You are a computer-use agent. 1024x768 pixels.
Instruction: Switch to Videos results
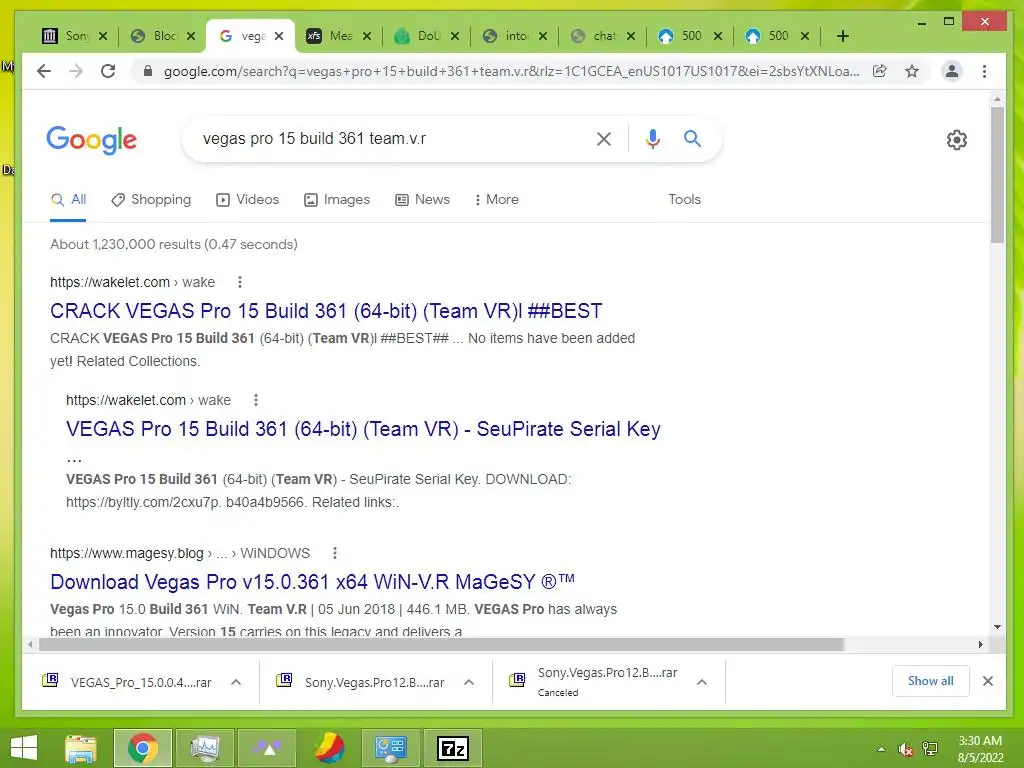click(x=248, y=199)
